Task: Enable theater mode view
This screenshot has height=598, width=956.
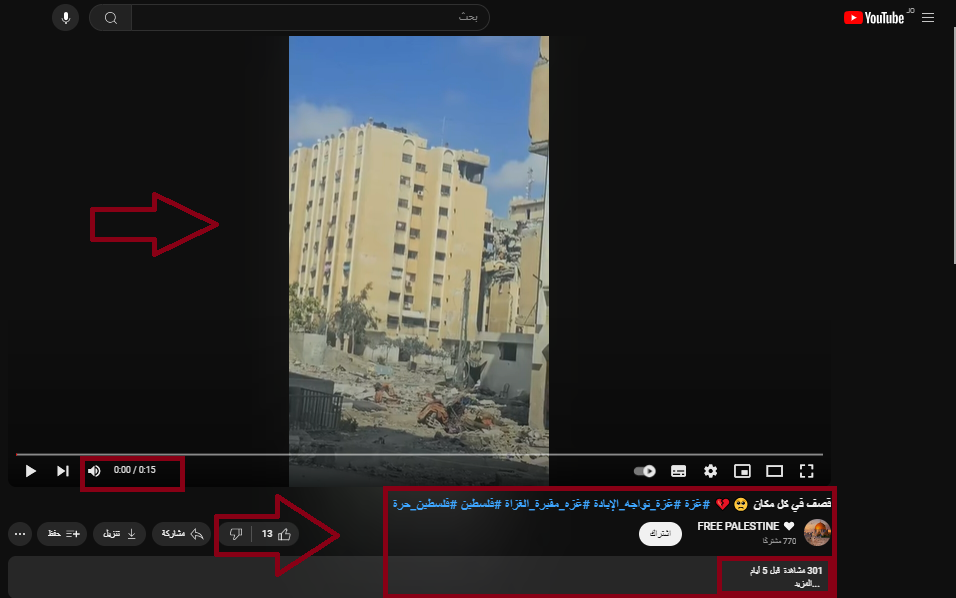Action: coord(774,471)
